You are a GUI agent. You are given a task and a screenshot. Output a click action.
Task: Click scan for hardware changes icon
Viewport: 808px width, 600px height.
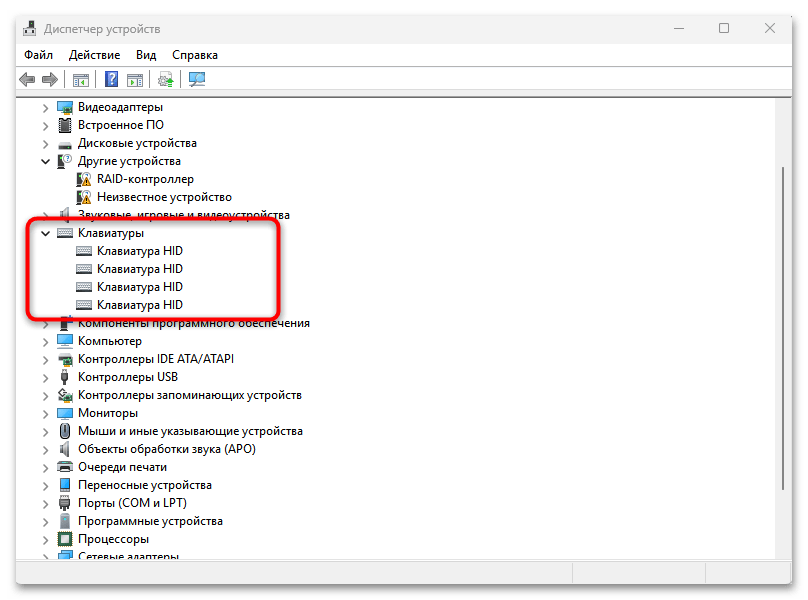[x=197, y=80]
